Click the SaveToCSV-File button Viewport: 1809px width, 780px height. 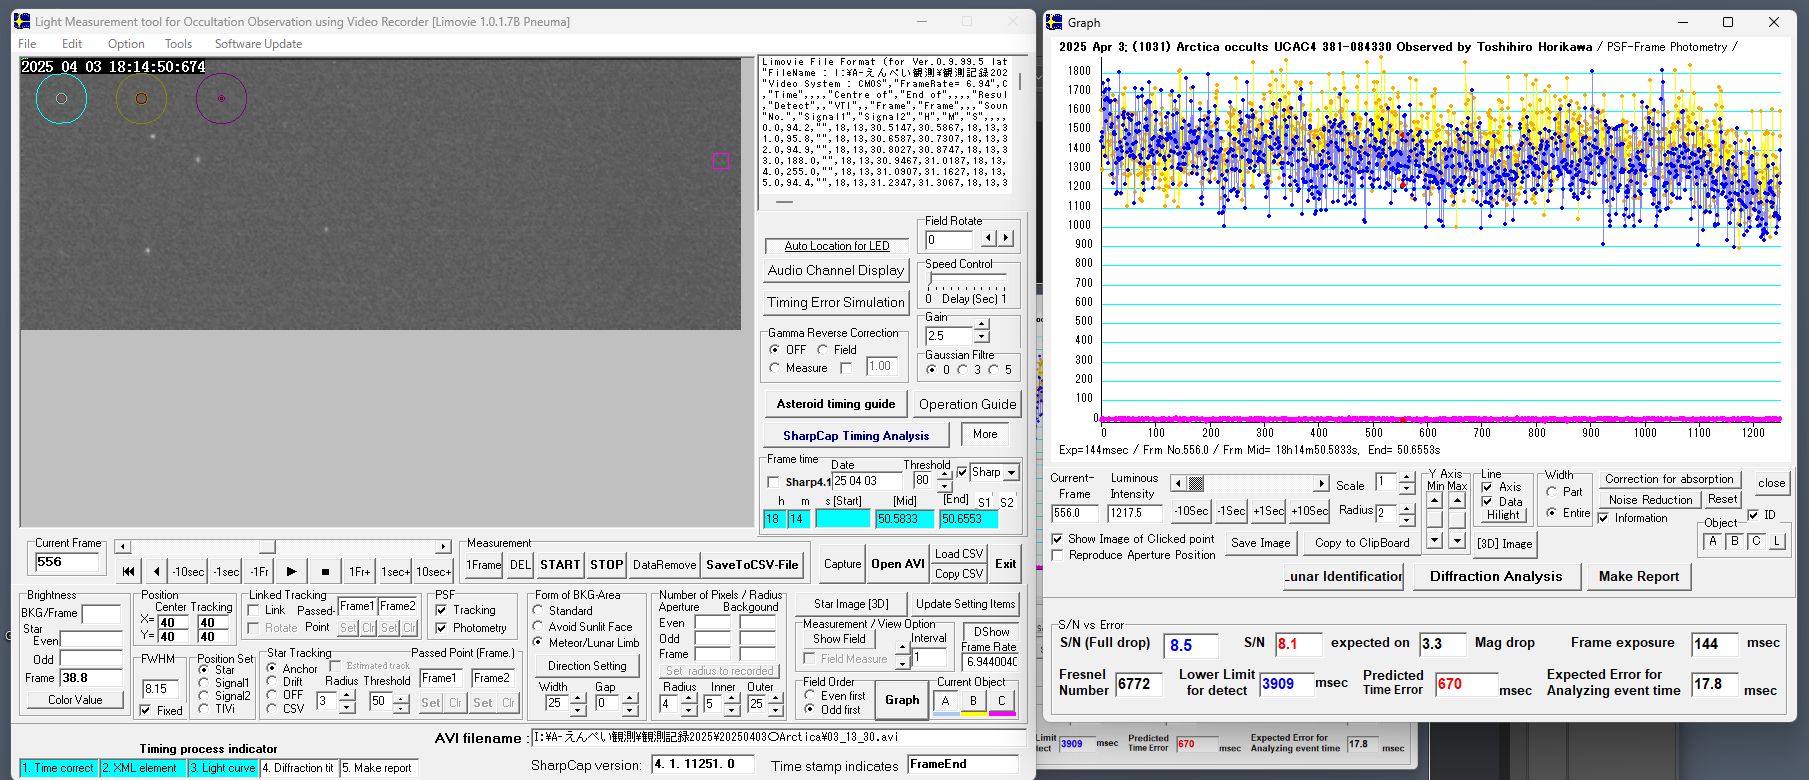tap(752, 565)
